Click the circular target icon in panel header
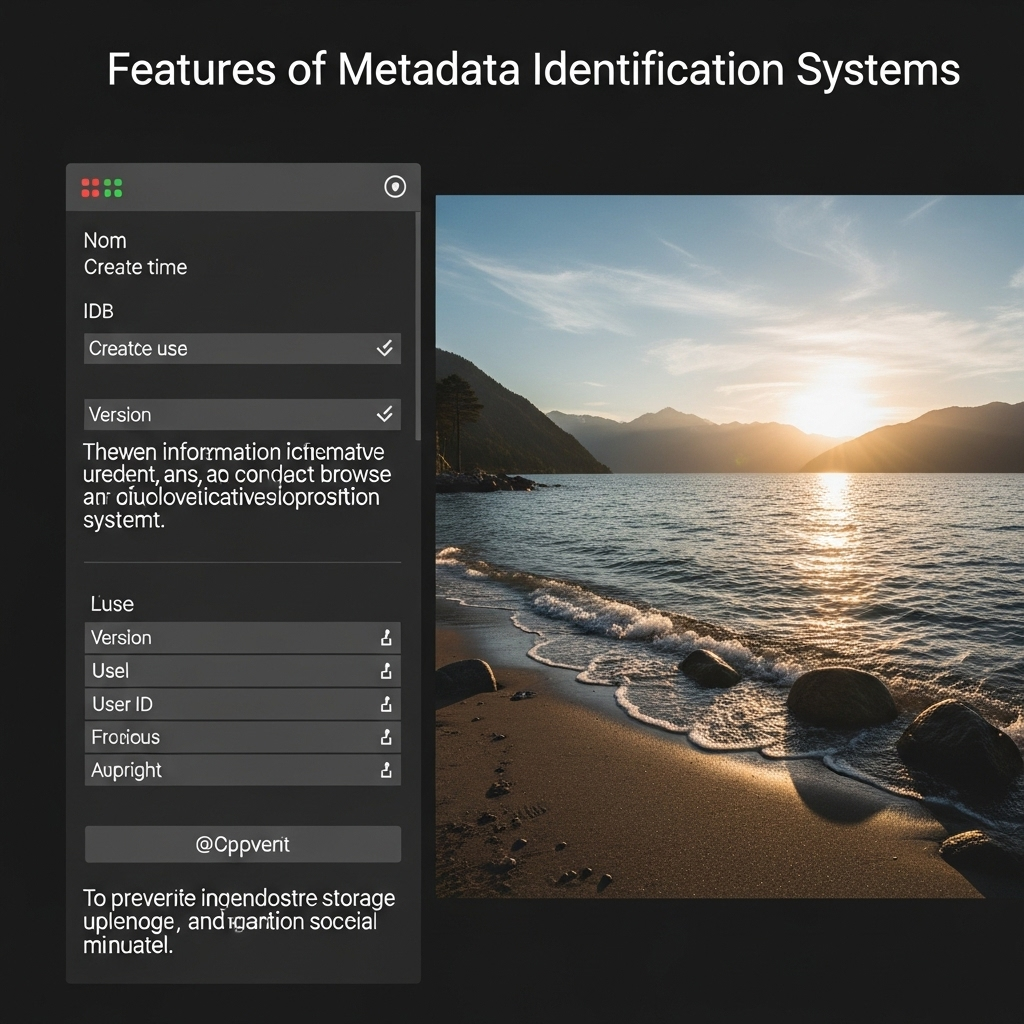Image resolution: width=1024 pixels, height=1024 pixels. pyautogui.click(x=395, y=187)
